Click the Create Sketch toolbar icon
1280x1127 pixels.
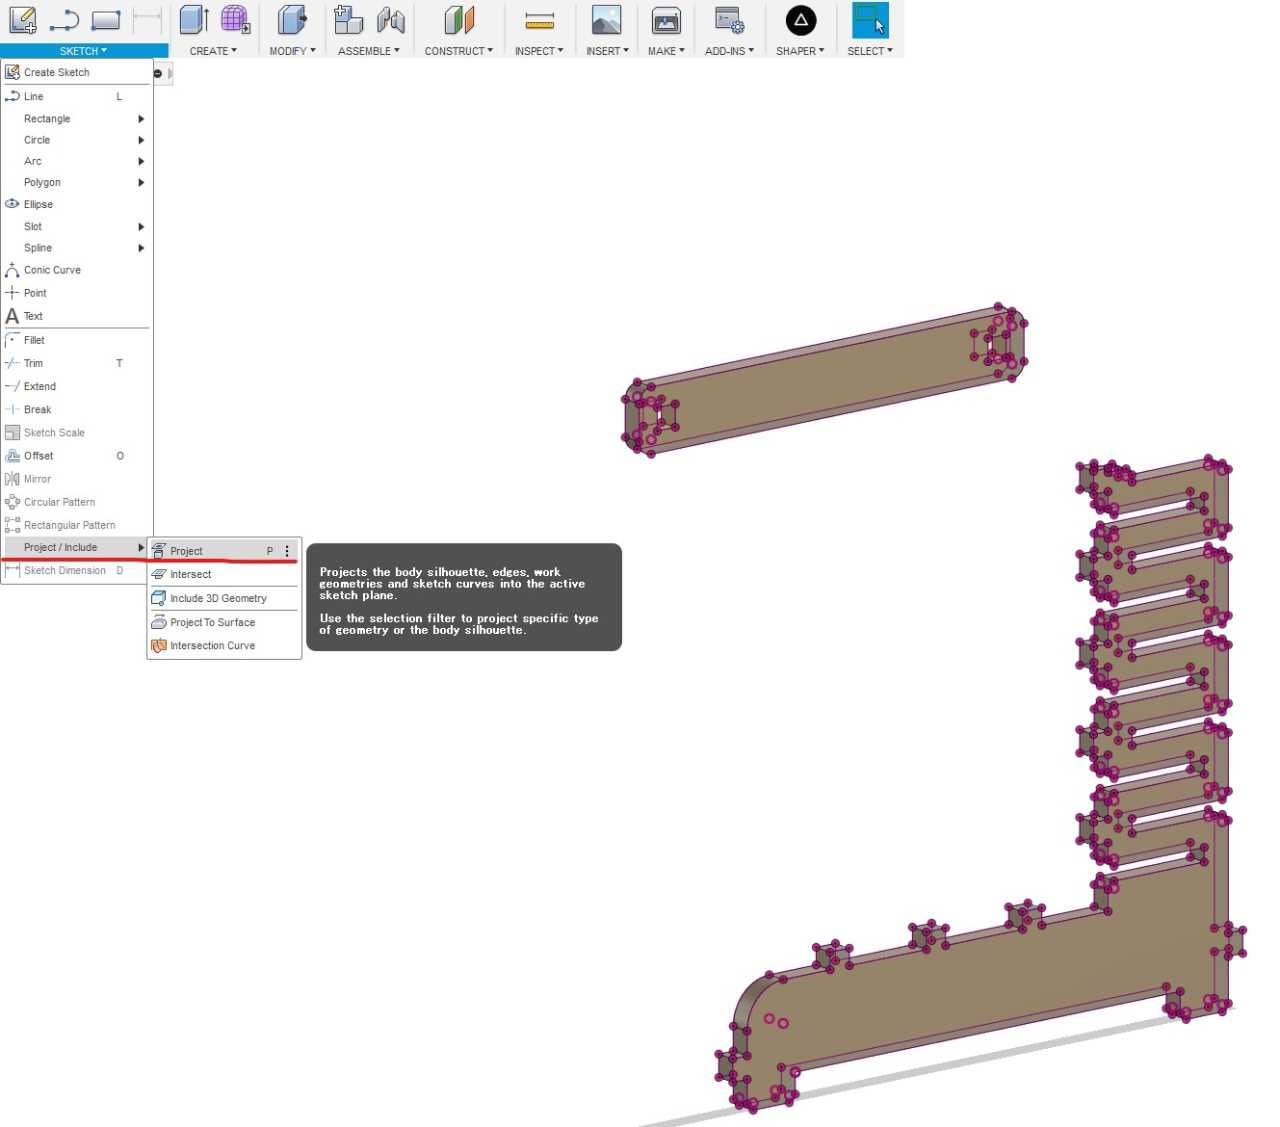point(22,20)
